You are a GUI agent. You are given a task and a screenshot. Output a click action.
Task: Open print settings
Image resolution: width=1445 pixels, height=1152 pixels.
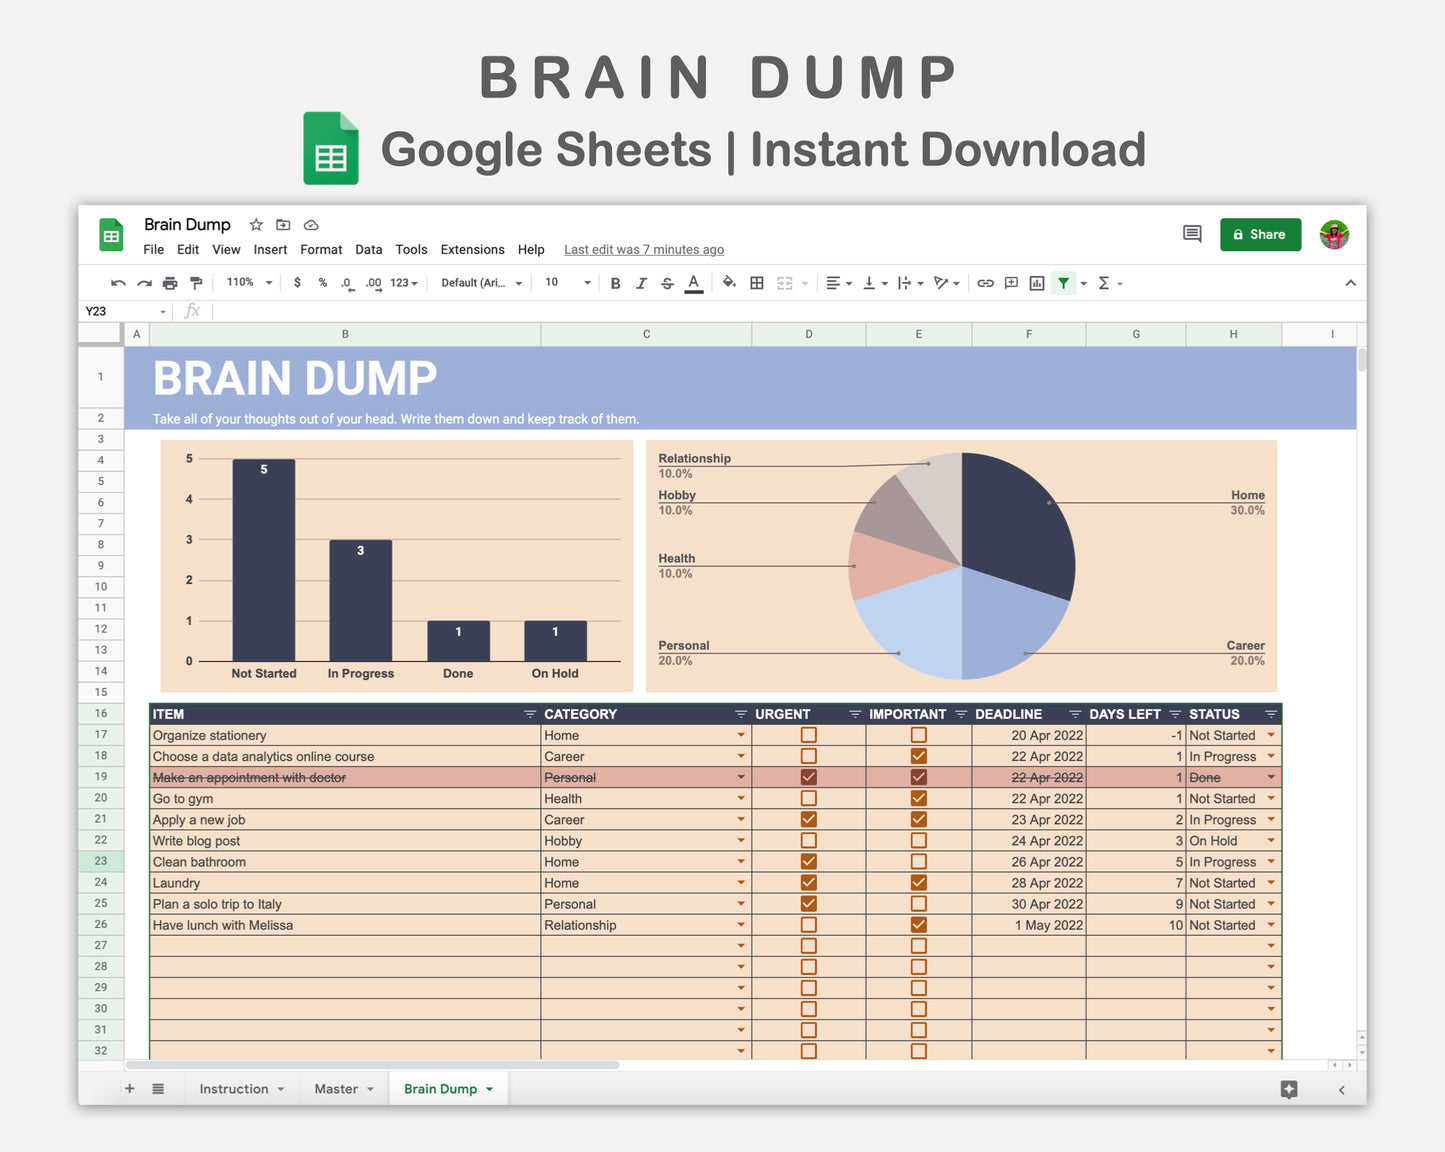point(170,283)
